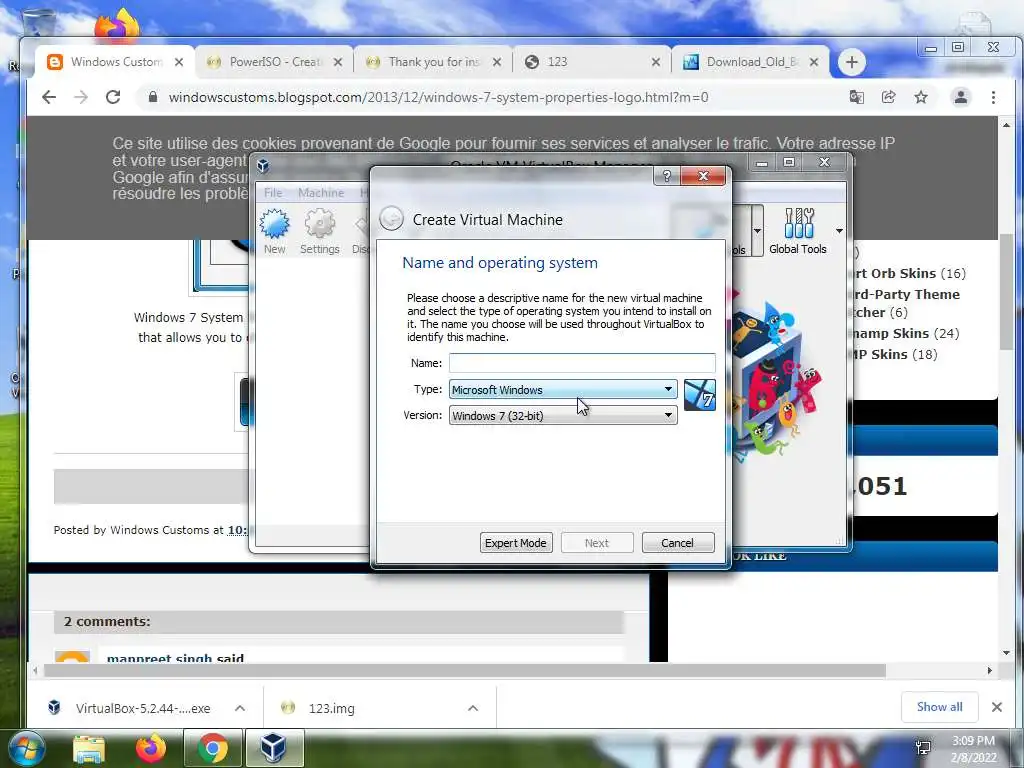
Task: Click the help question mark button
Action: coord(667,176)
